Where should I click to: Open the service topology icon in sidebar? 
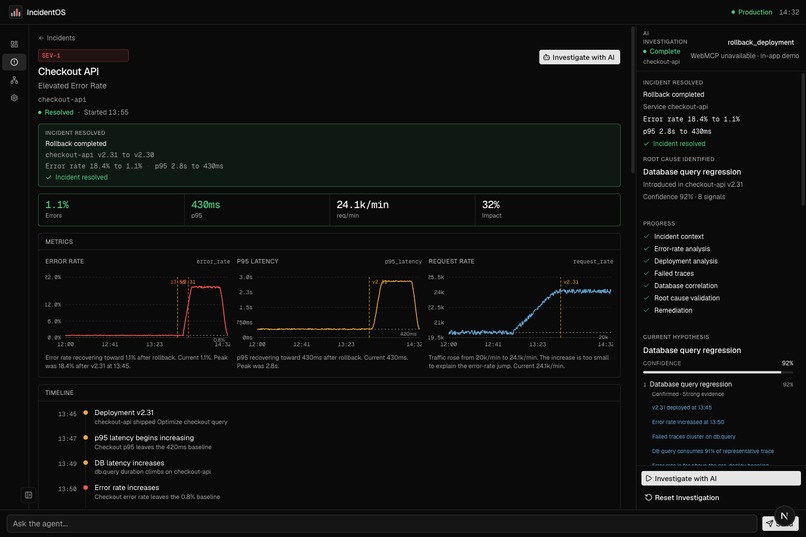14,80
